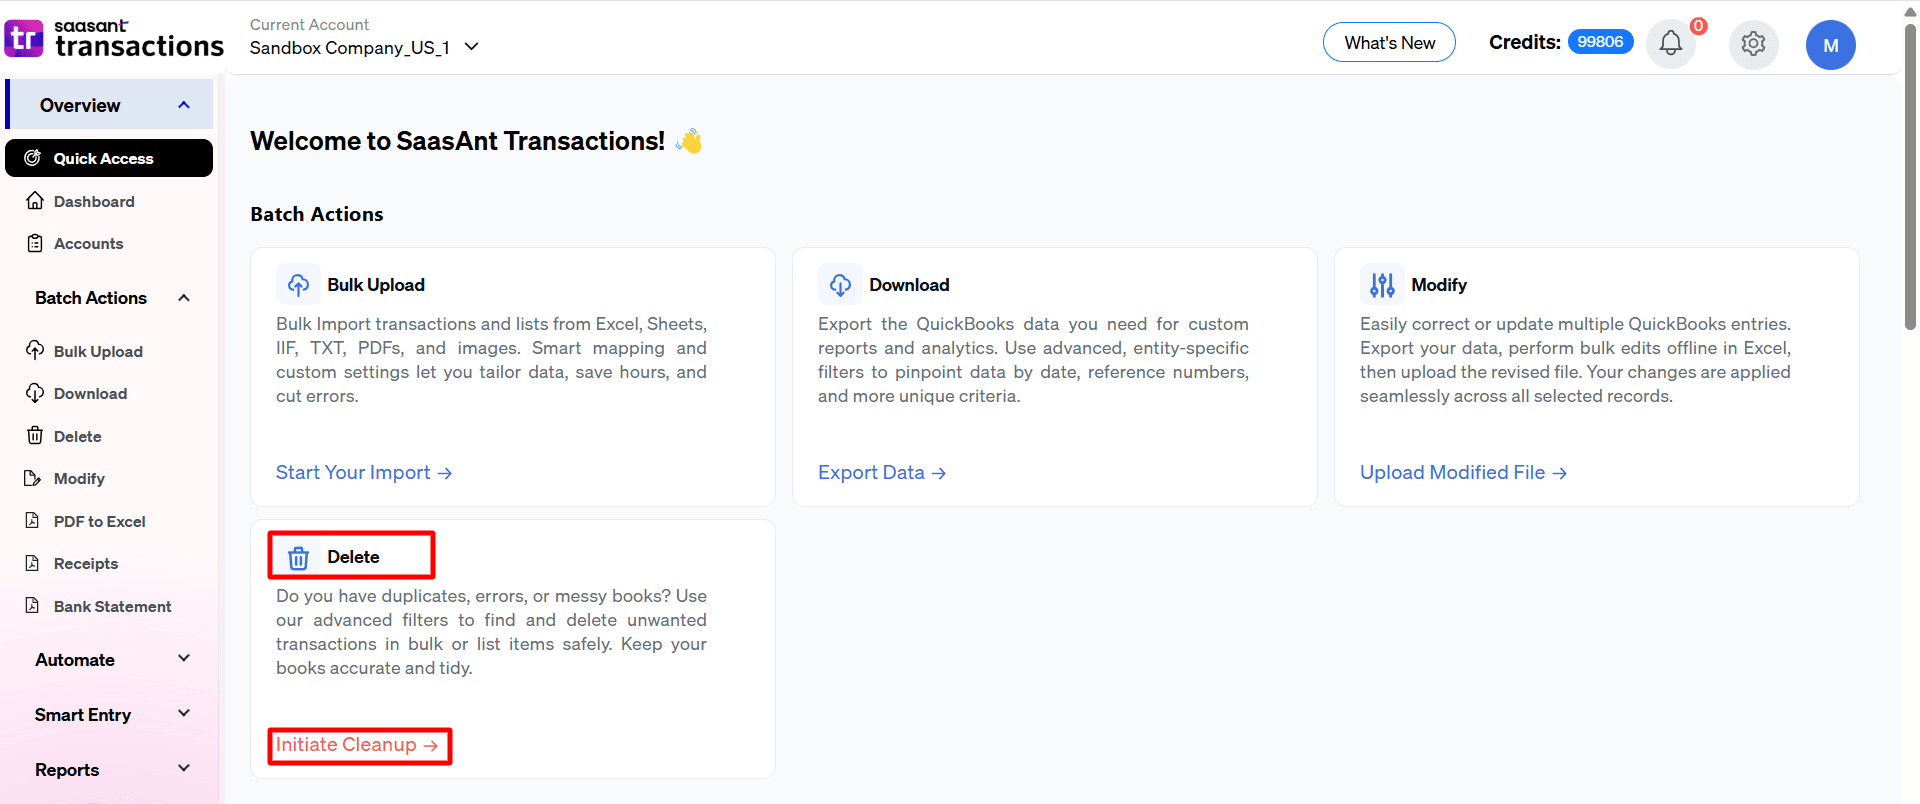Open the notifications bell icon
Image resolution: width=1920 pixels, height=804 pixels.
pyautogui.click(x=1671, y=43)
